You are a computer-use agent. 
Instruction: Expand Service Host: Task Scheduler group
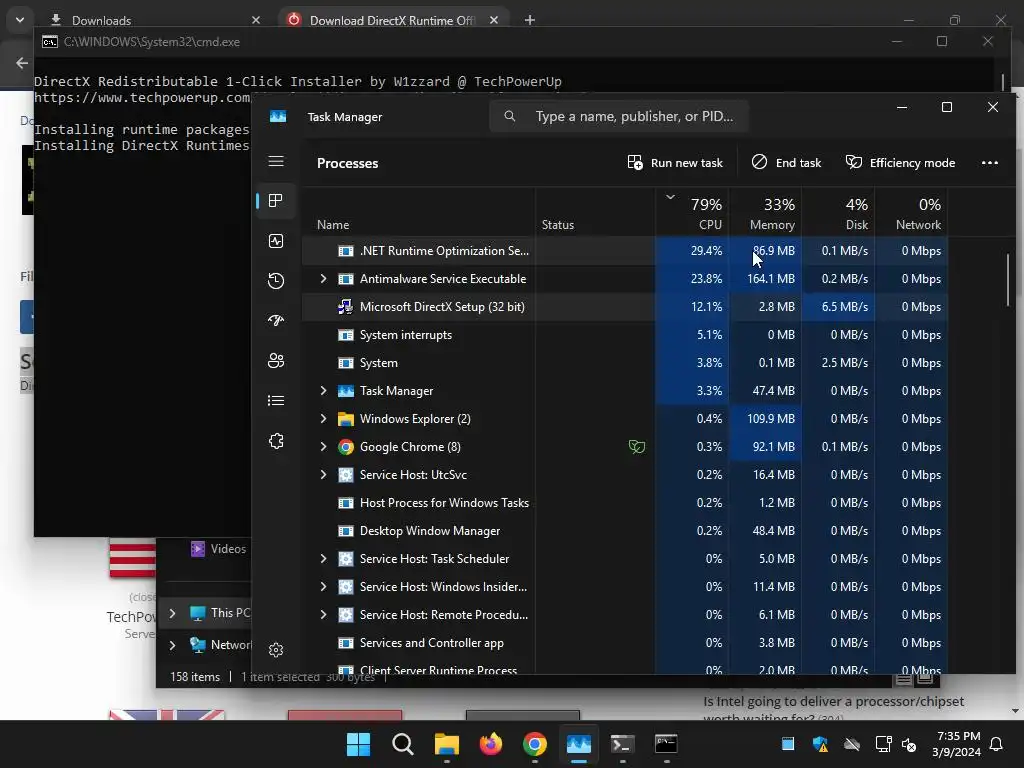323,558
